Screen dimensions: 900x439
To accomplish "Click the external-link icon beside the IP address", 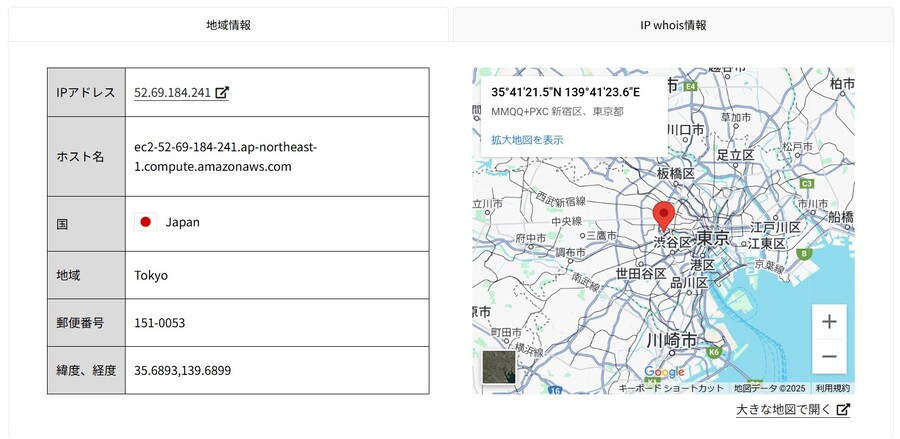I will [x=222, y=92].
